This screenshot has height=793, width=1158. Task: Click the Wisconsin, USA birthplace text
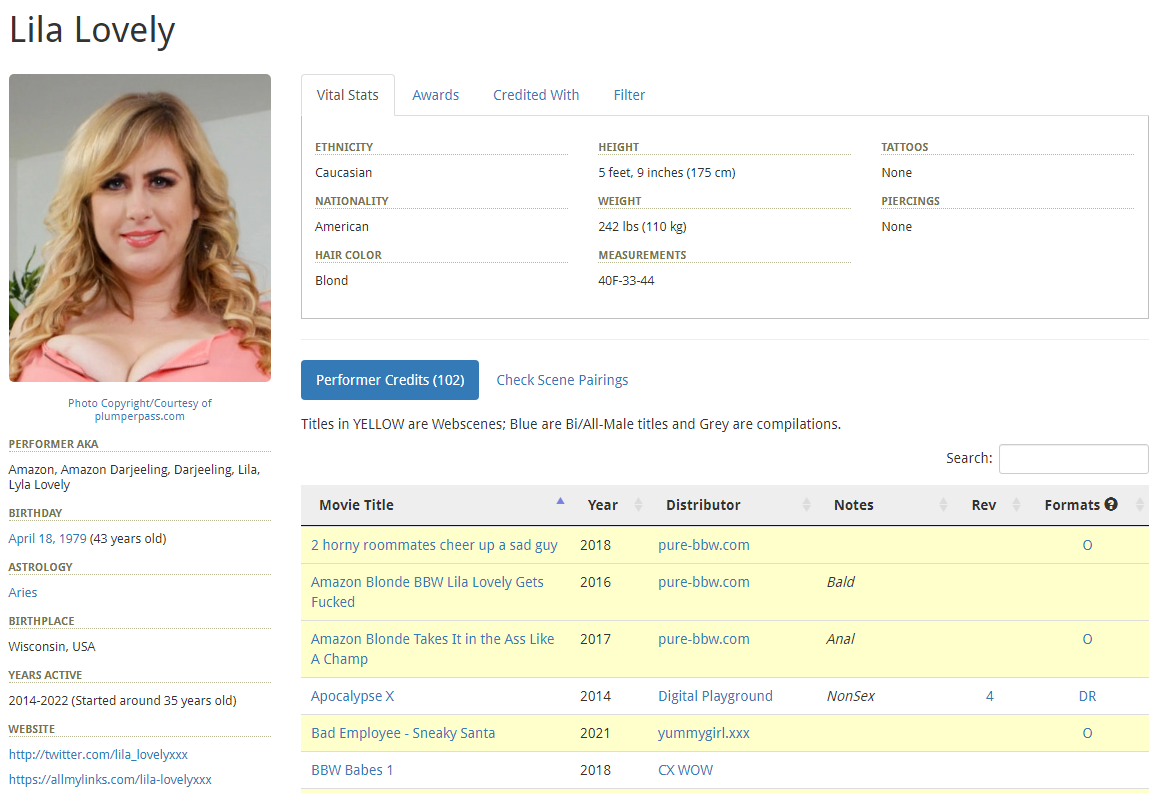[x=52, y=647]
